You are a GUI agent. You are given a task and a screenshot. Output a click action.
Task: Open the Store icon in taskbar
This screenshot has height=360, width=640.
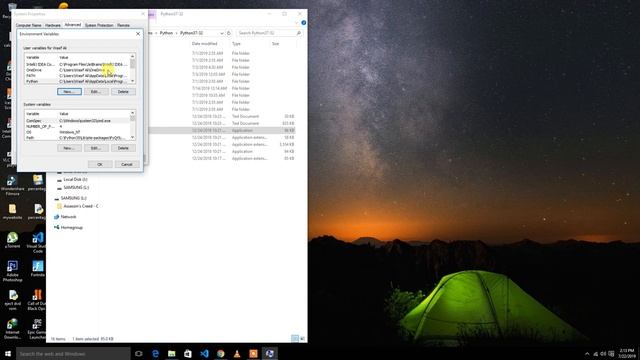[x=188, y=353]
